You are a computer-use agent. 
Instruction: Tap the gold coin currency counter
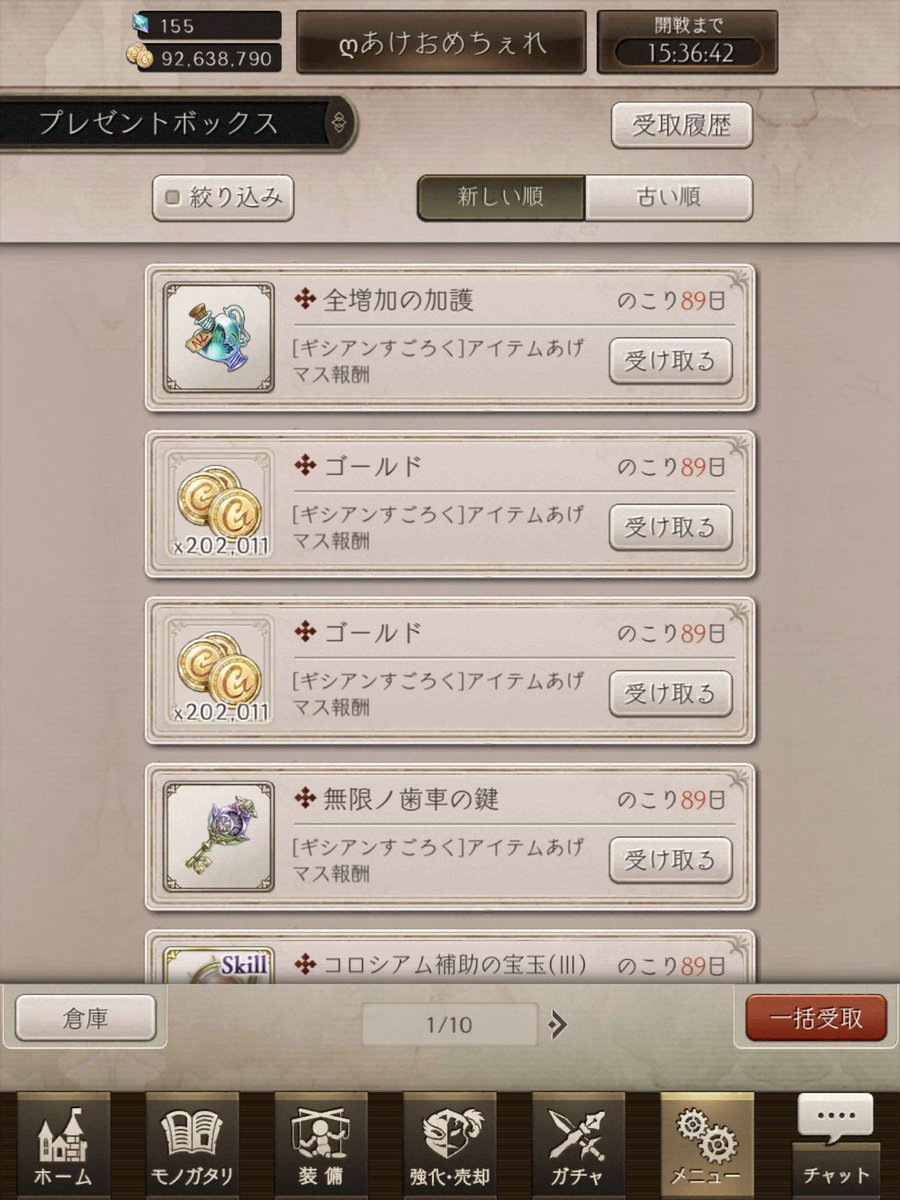(x=204, y=58)
